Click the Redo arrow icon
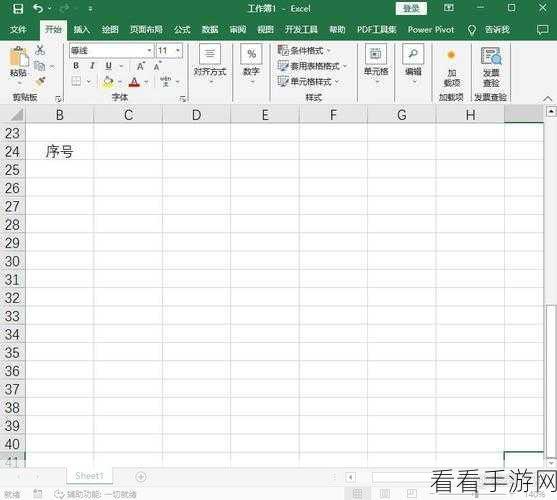Viewport: 557px width, 500px height. [x=64, y=8]
